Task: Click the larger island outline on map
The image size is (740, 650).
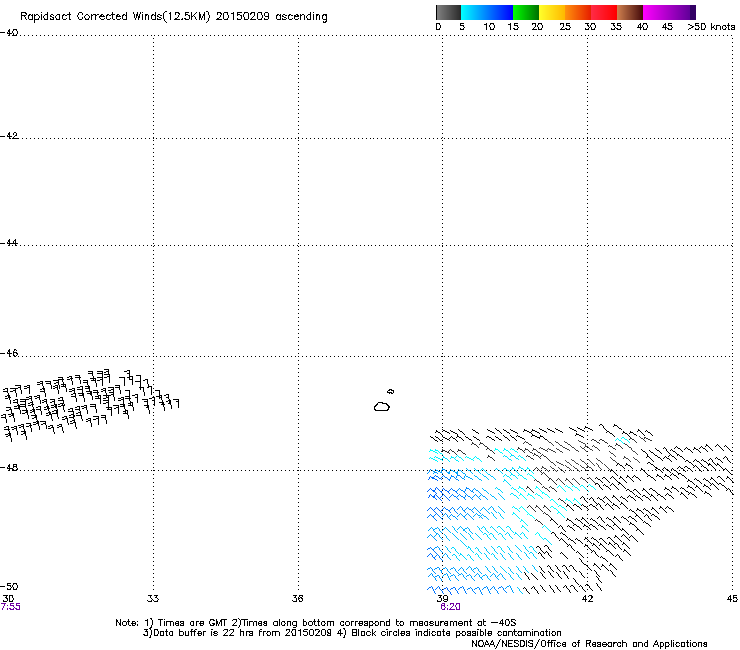Action: pos(382,406)
